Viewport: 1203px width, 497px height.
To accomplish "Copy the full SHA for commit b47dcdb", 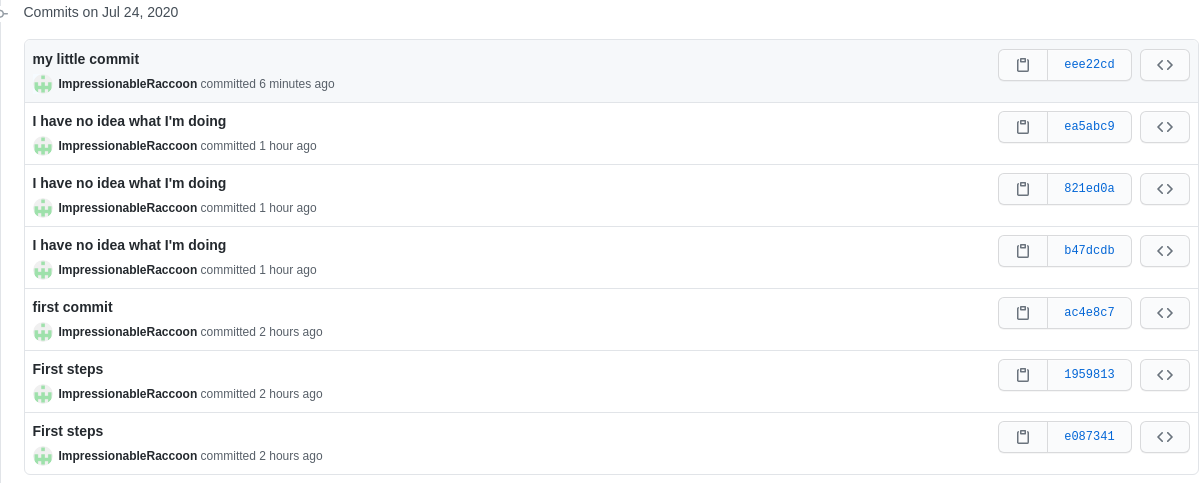I will pos(1022,251).
